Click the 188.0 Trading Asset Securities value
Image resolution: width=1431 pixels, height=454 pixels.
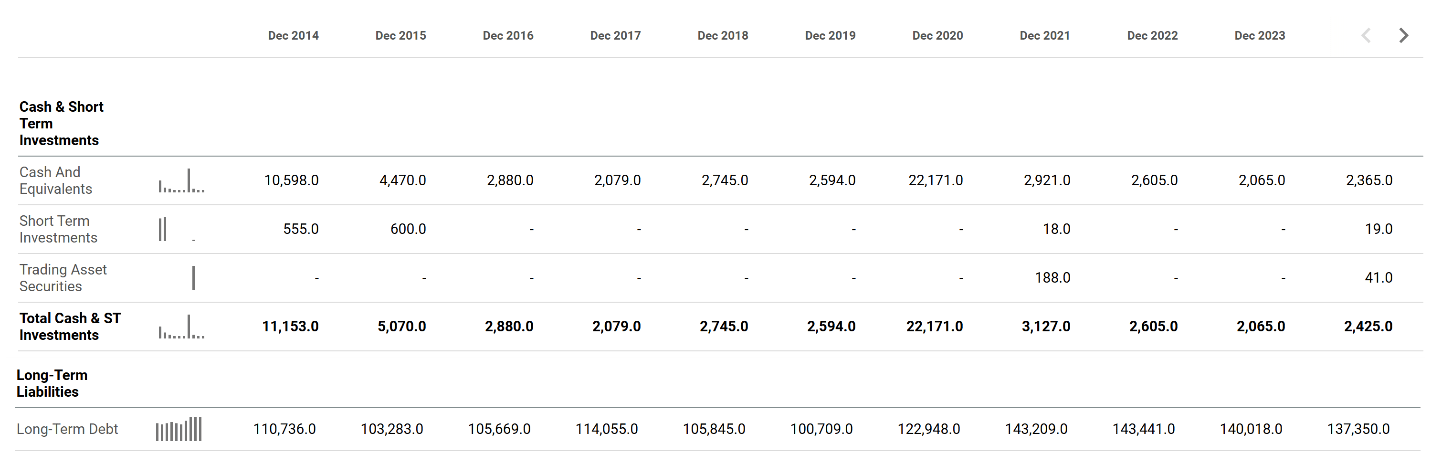point(1052,278)
